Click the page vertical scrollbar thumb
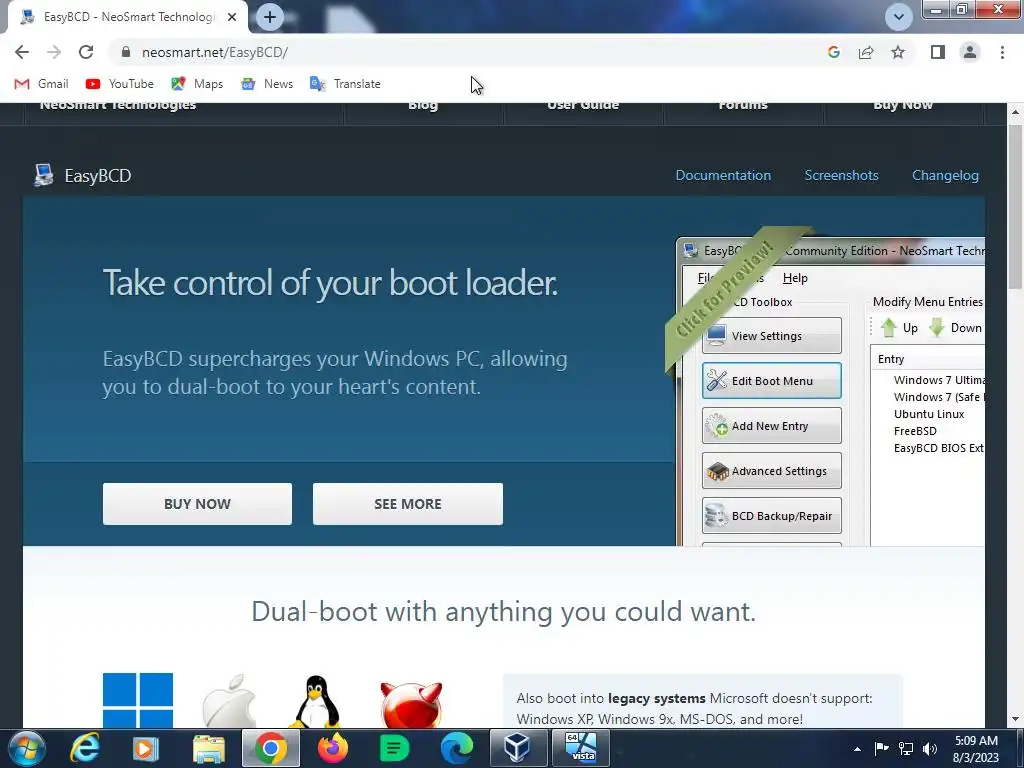Screen dimensions: 1024x768 (1015, 206)
